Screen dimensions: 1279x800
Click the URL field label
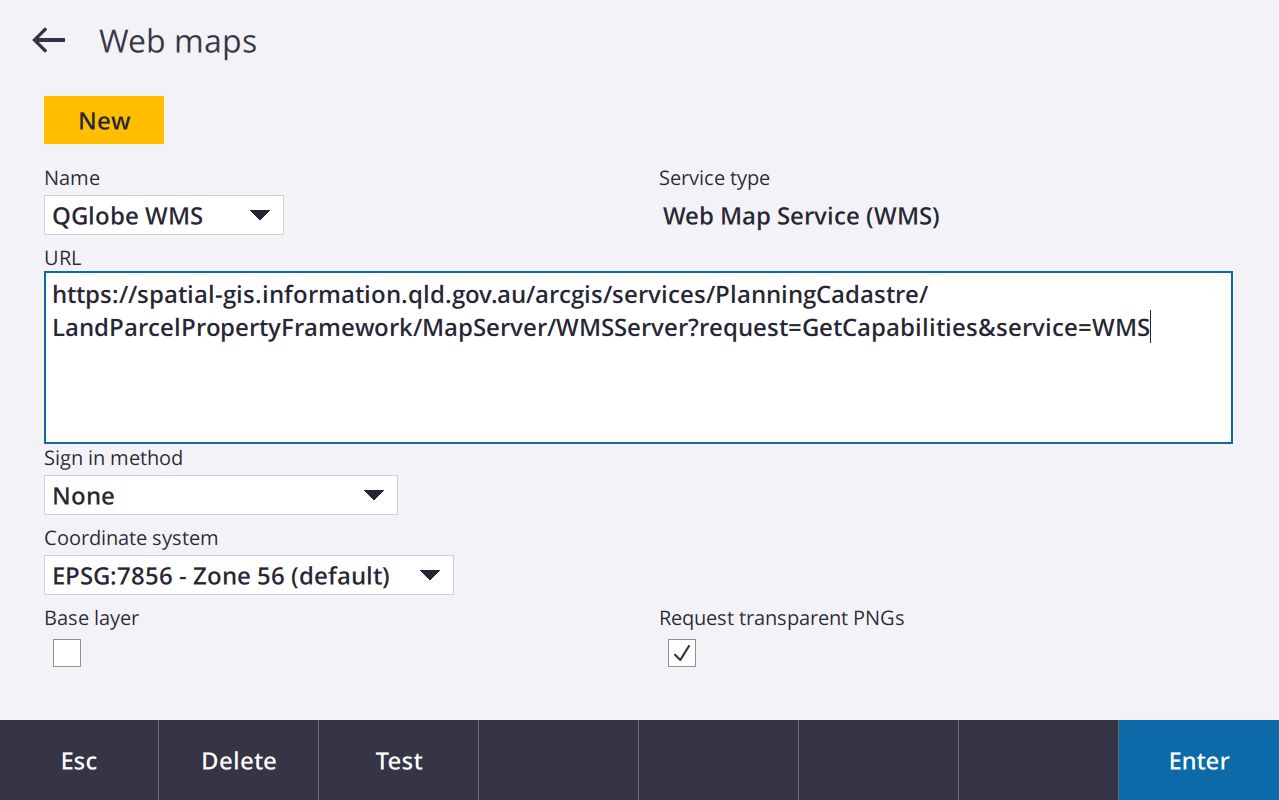pyautogui.click(x=63, y=258)
